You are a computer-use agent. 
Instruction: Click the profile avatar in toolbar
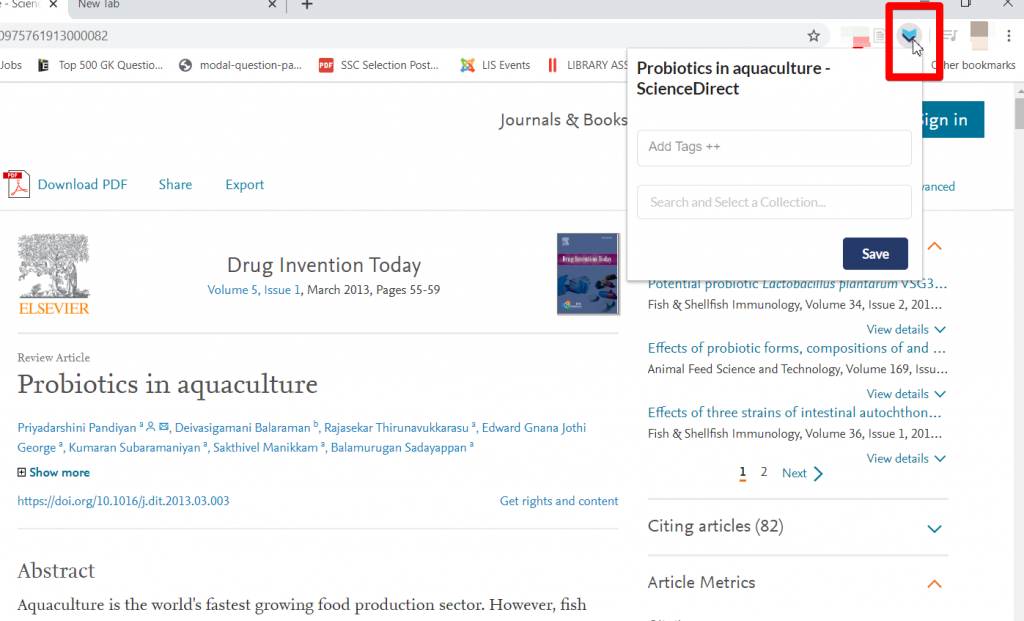(979, 36)
